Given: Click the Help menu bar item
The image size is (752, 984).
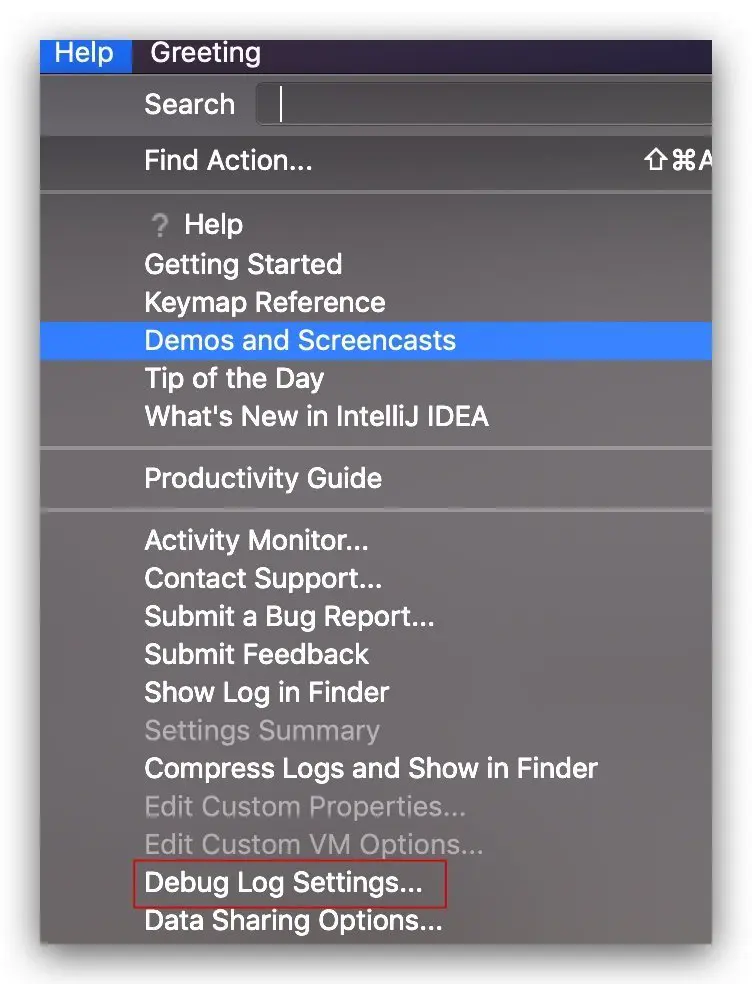Looking at the screenshot, I should (84, 54).
